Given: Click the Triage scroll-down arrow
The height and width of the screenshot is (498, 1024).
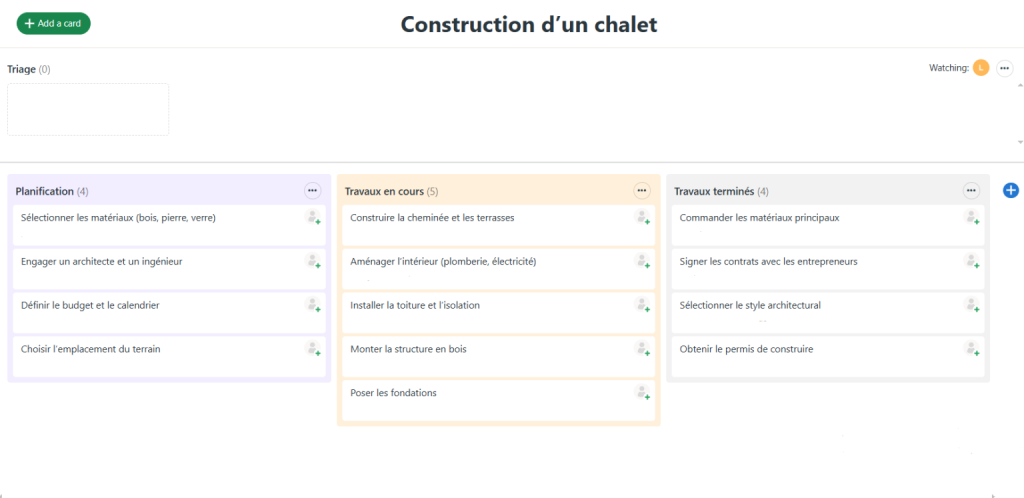Looking at the screenshot, I should [1019, 142].
